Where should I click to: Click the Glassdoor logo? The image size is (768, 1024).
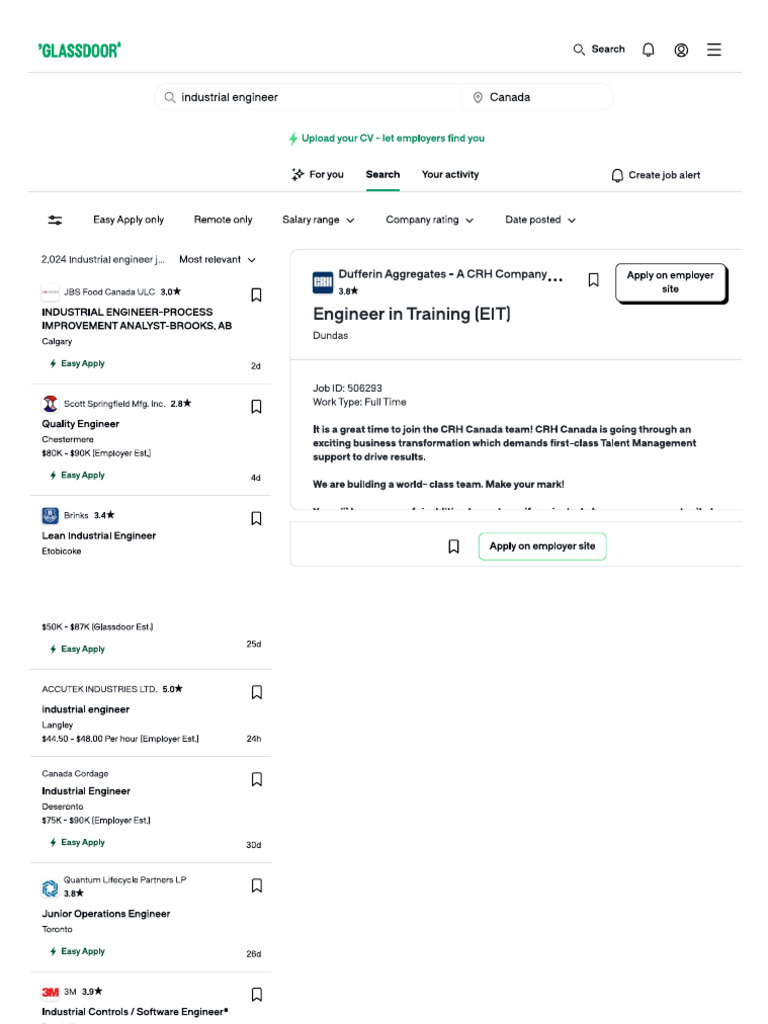point(79,50)
